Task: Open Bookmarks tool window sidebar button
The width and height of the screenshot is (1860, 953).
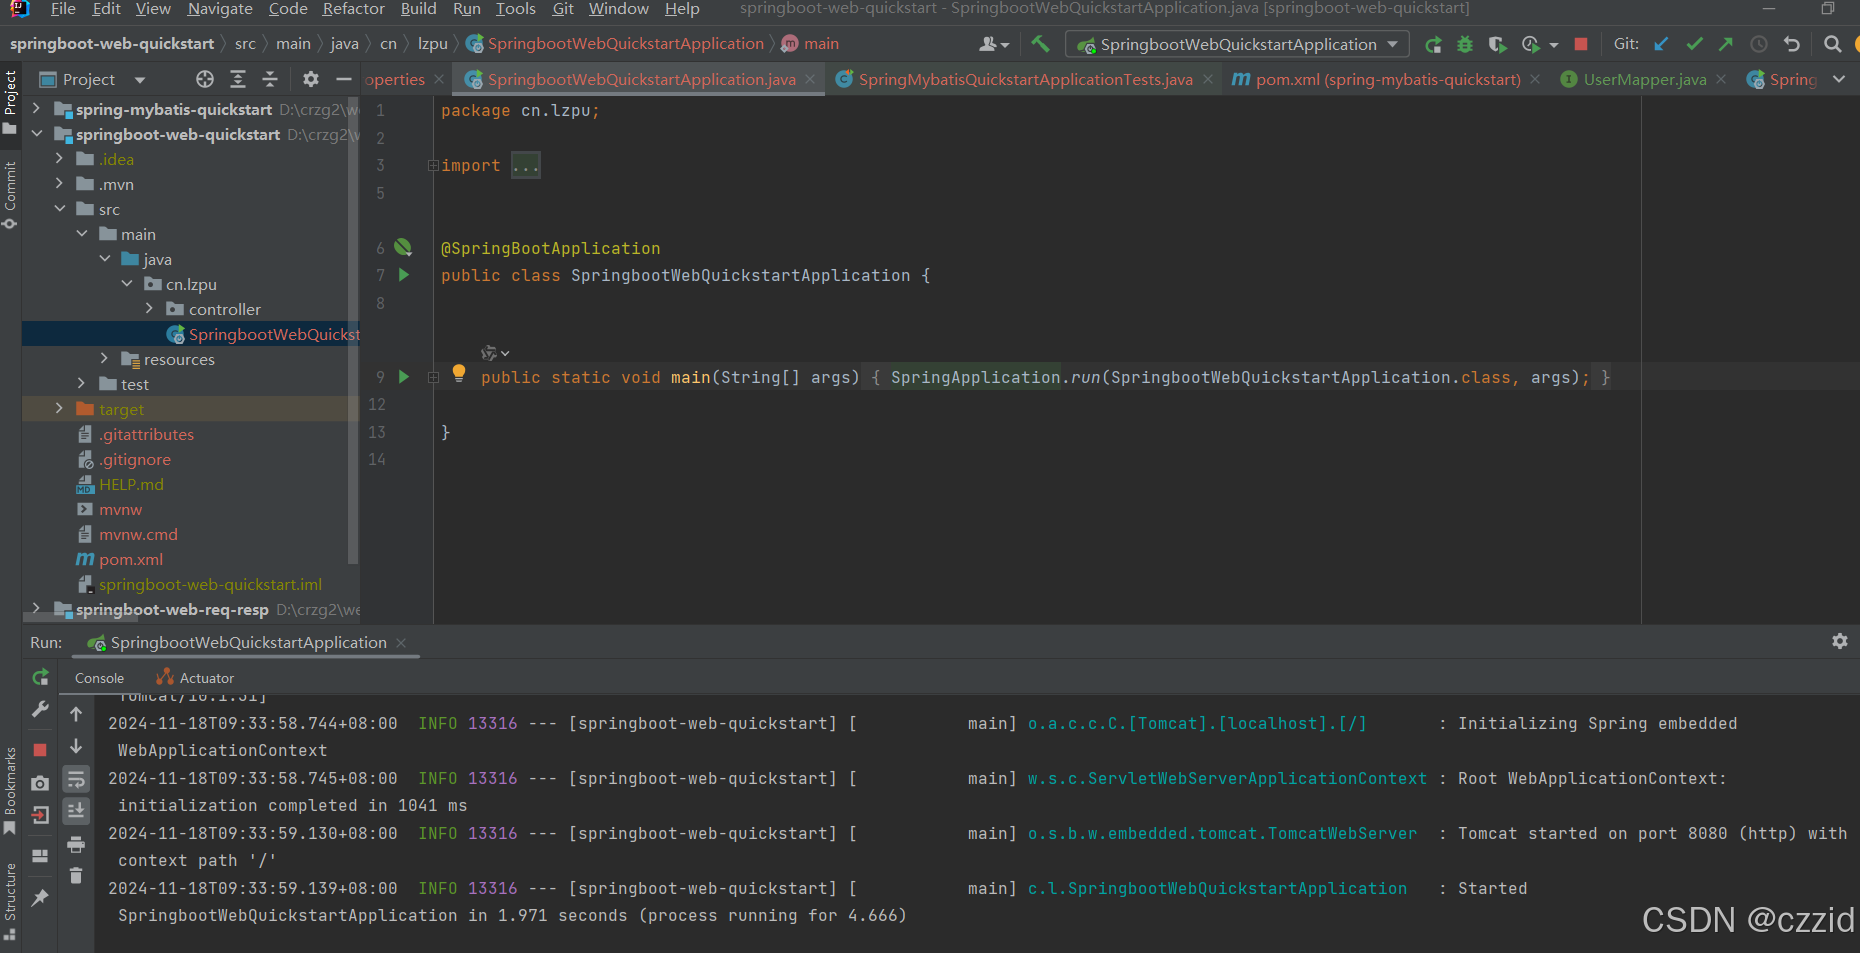Action: tap(10, 791)
